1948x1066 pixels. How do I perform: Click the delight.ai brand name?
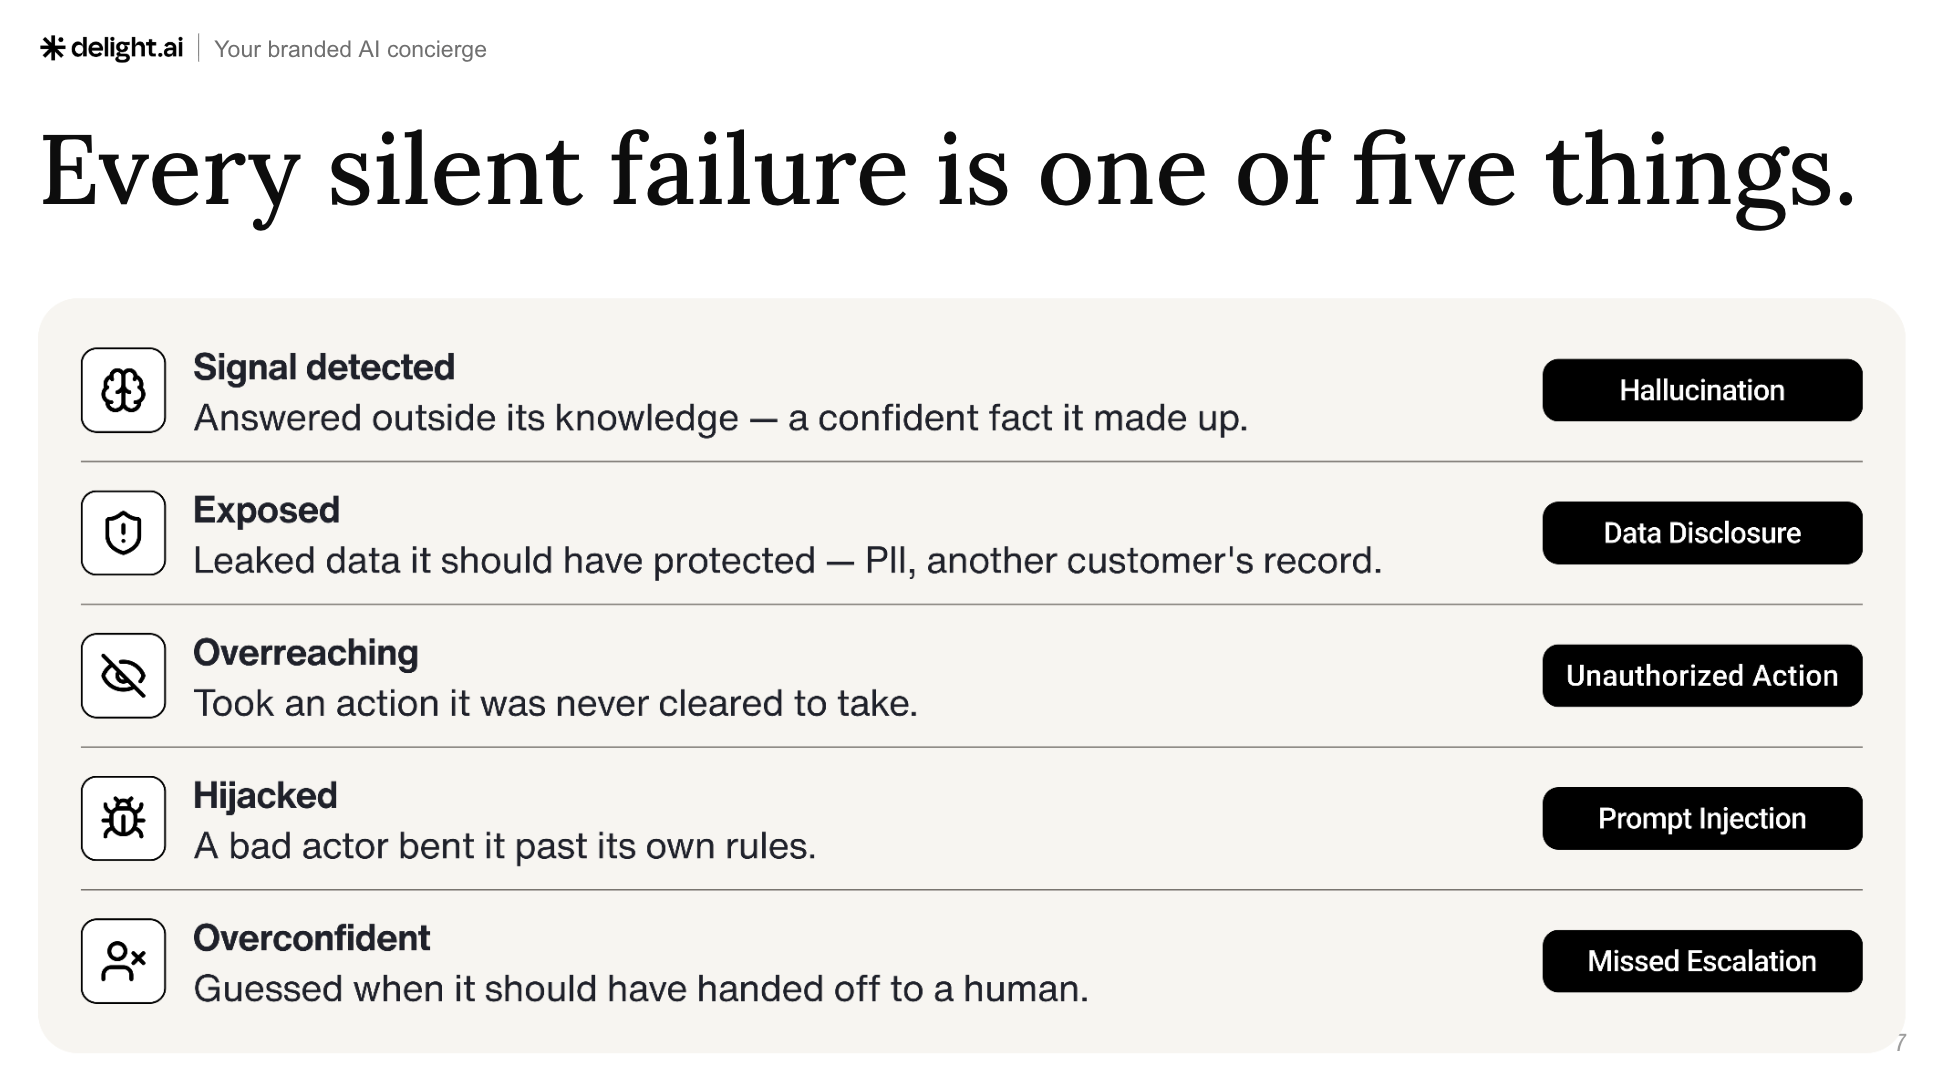click(x=127, y=48)
